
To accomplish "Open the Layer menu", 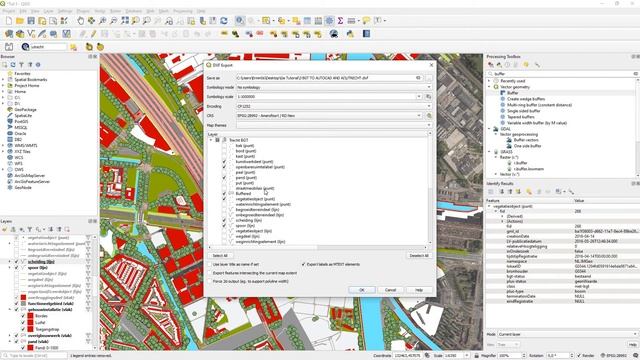I will click(x=49, y=11).
